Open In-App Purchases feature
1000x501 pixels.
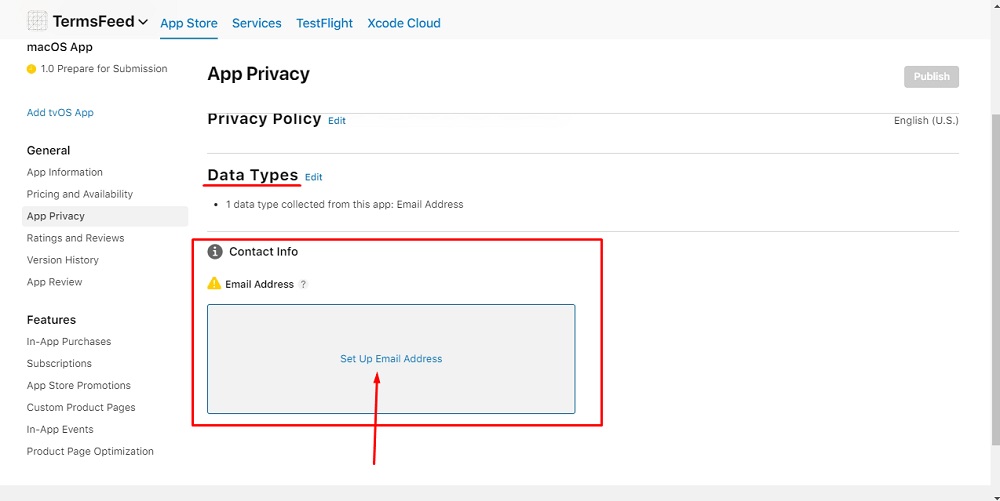tap(69, 342)
